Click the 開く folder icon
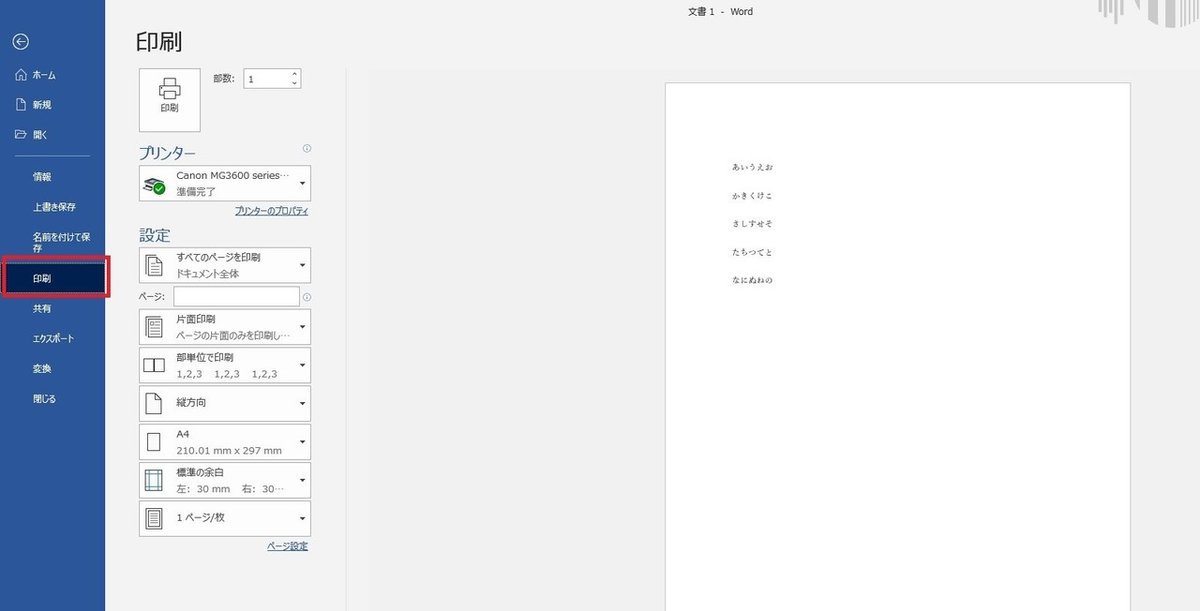This screenshot has height=611, width=1200. click(x=20, y=135)
